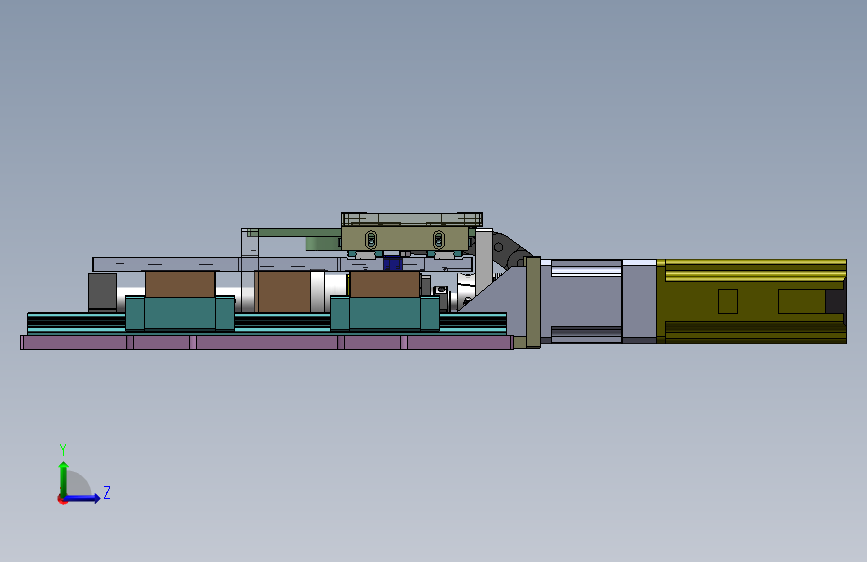This screenshot has height=562, width=867.
Task: Select the dark end cap of the motor
Action: point(835,302)
